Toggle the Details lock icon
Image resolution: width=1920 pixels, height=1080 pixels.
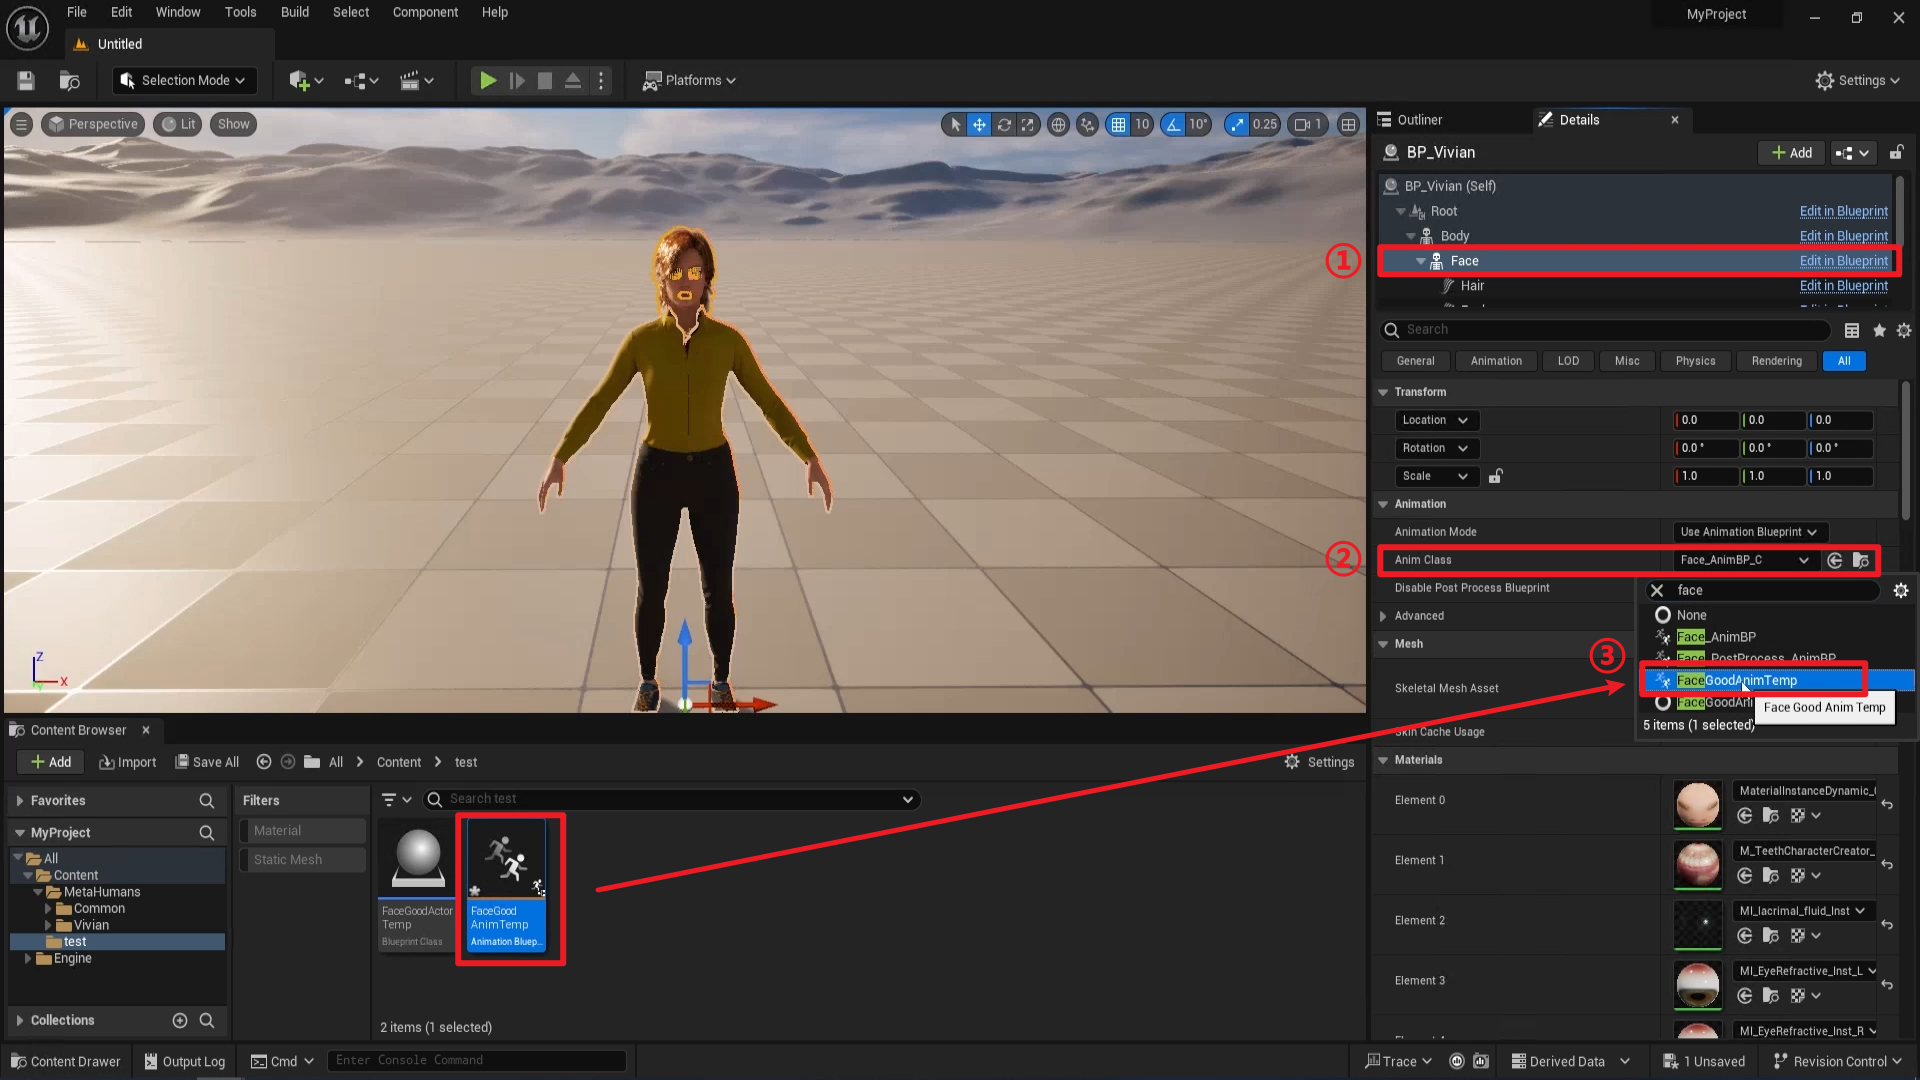(x=1895, y=152)
